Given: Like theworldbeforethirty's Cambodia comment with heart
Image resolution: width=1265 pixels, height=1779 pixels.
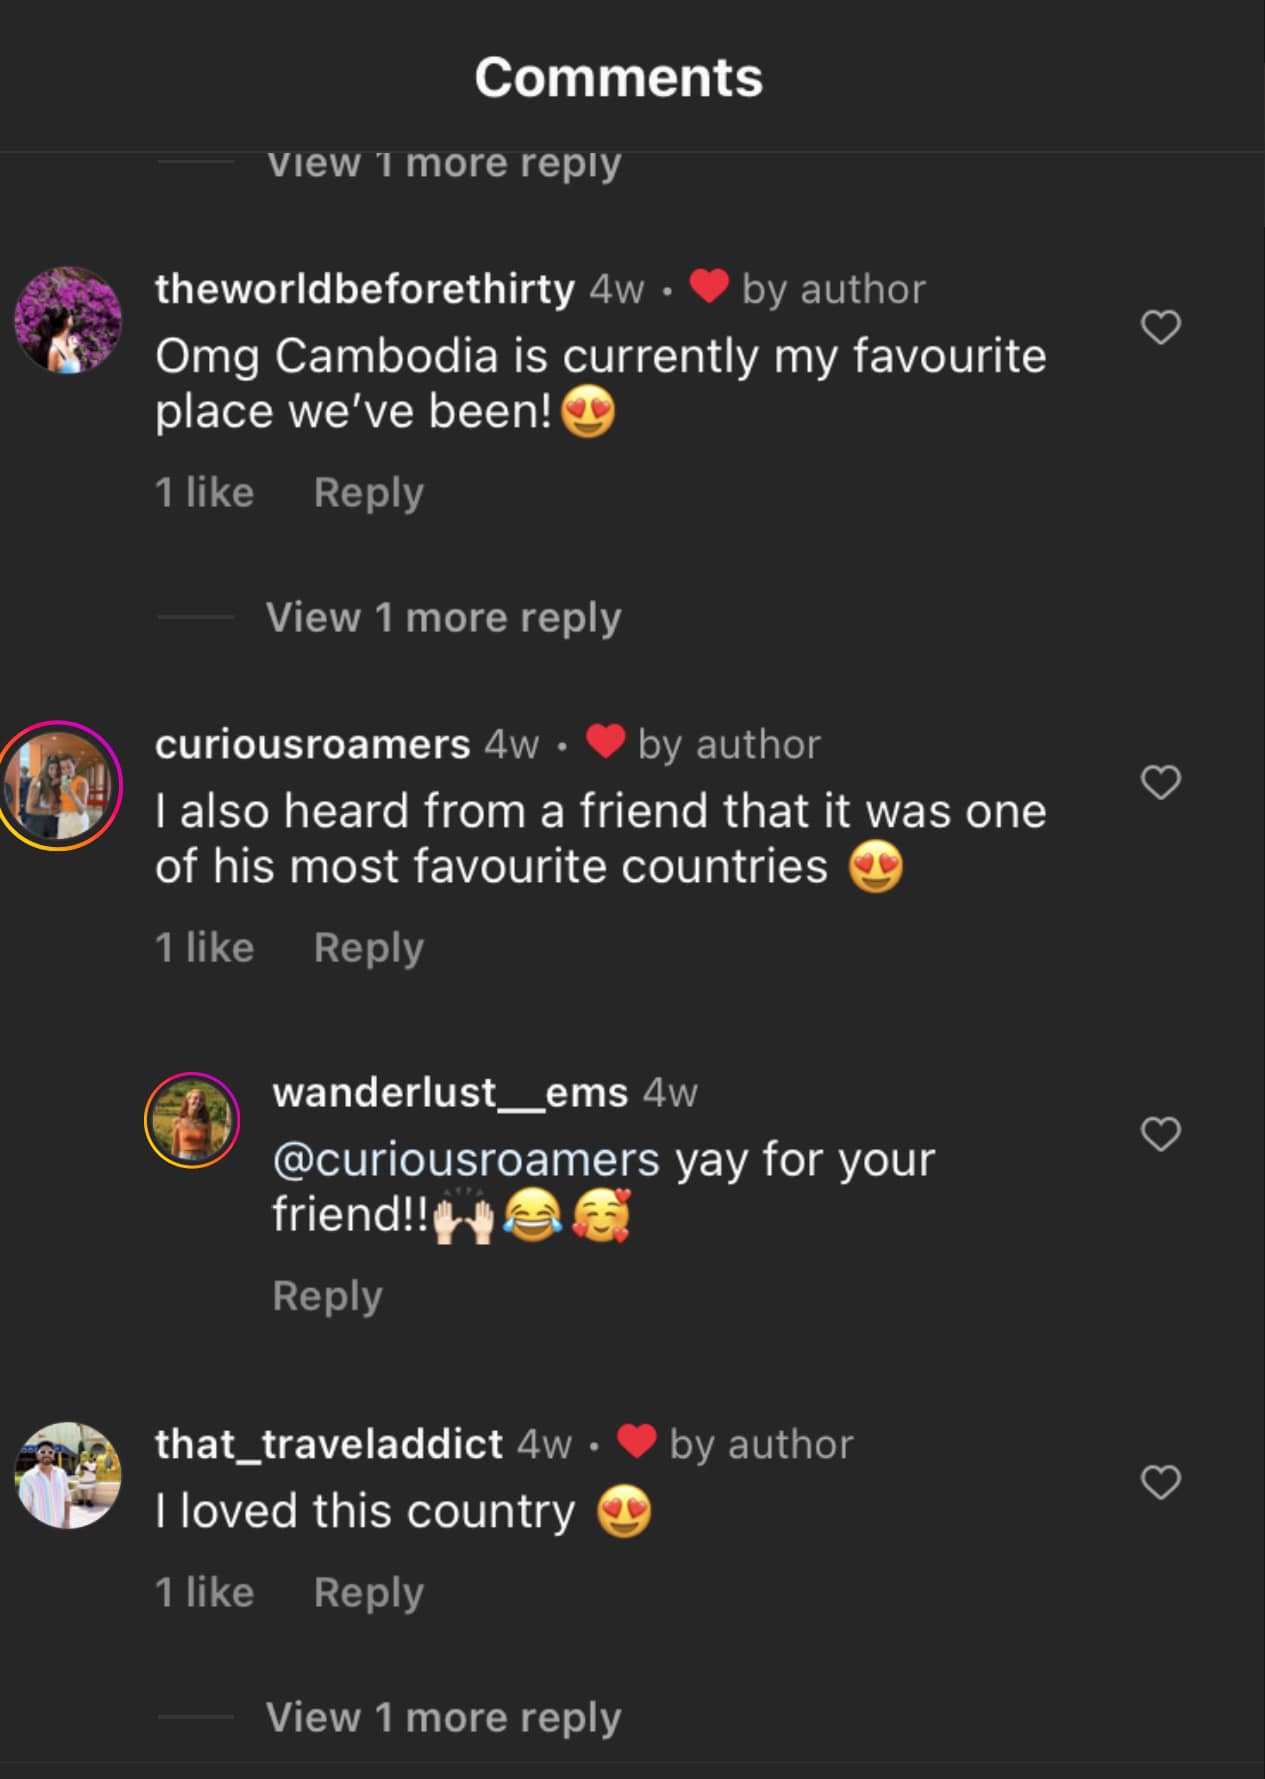Looking at the screenshot, I should (x=1160, y=327).
